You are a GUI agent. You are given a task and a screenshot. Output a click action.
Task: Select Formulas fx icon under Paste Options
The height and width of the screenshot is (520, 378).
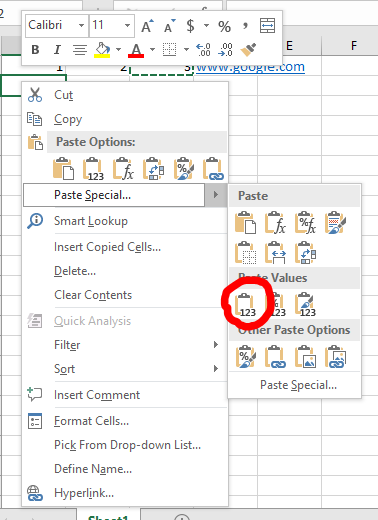click(123, 168)
